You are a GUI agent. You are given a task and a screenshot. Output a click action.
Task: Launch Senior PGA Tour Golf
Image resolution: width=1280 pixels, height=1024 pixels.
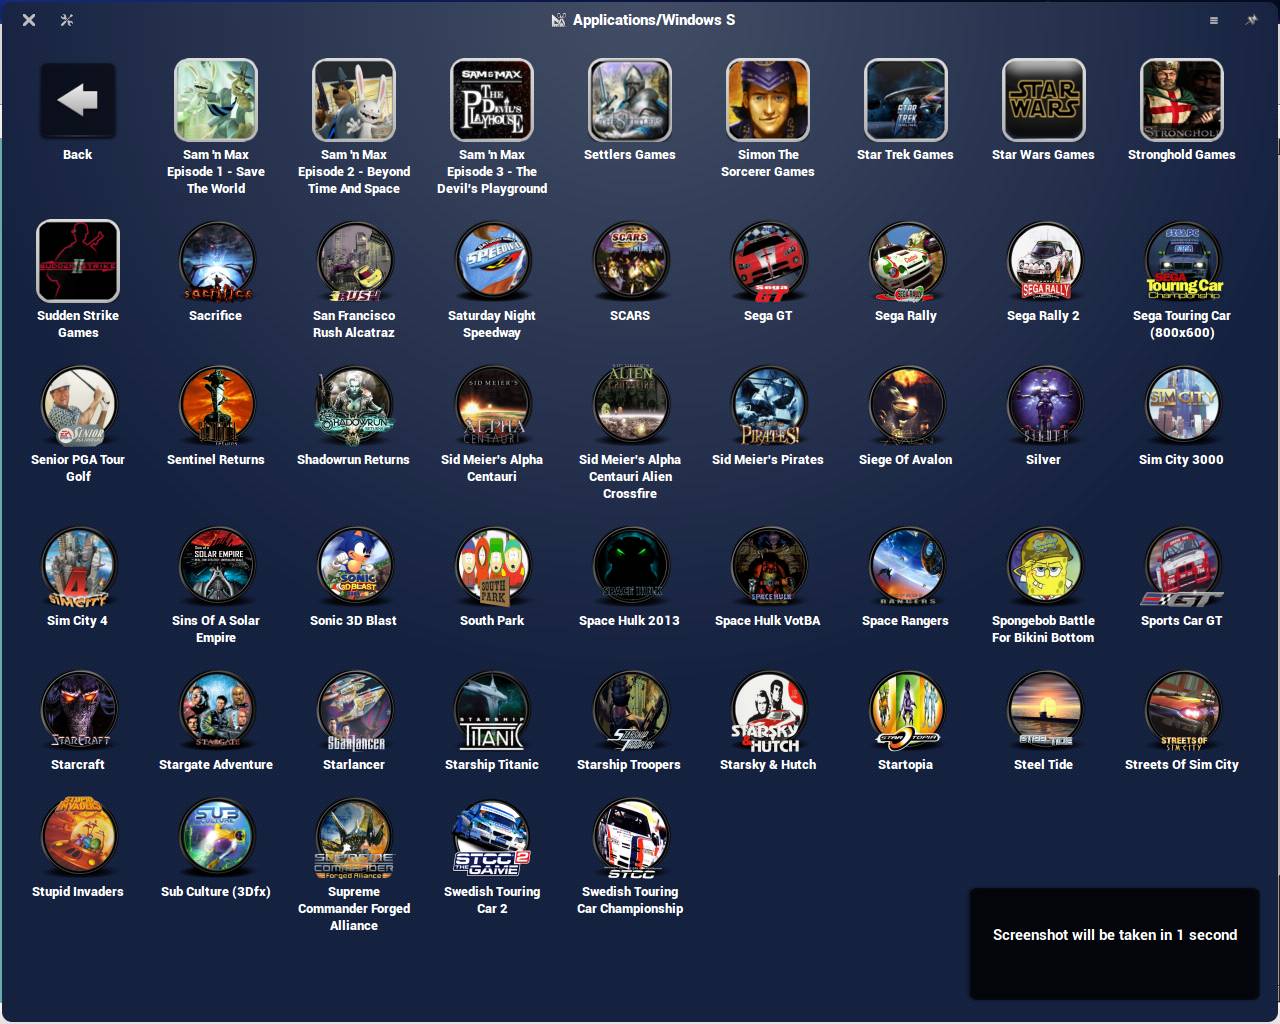[78, 405]
